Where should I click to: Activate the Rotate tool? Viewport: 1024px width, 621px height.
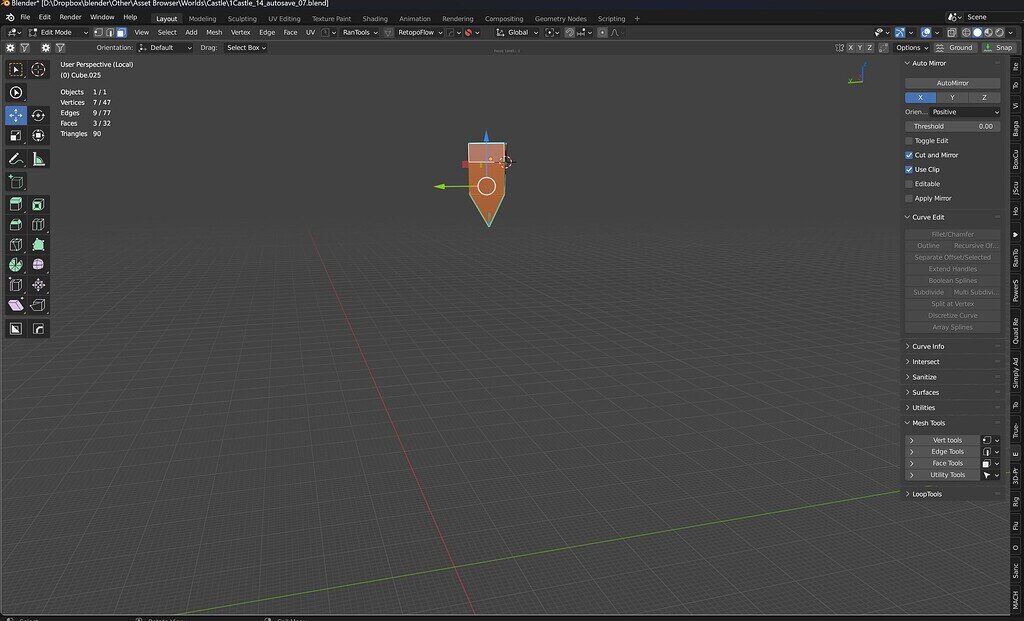pos(37,115)
